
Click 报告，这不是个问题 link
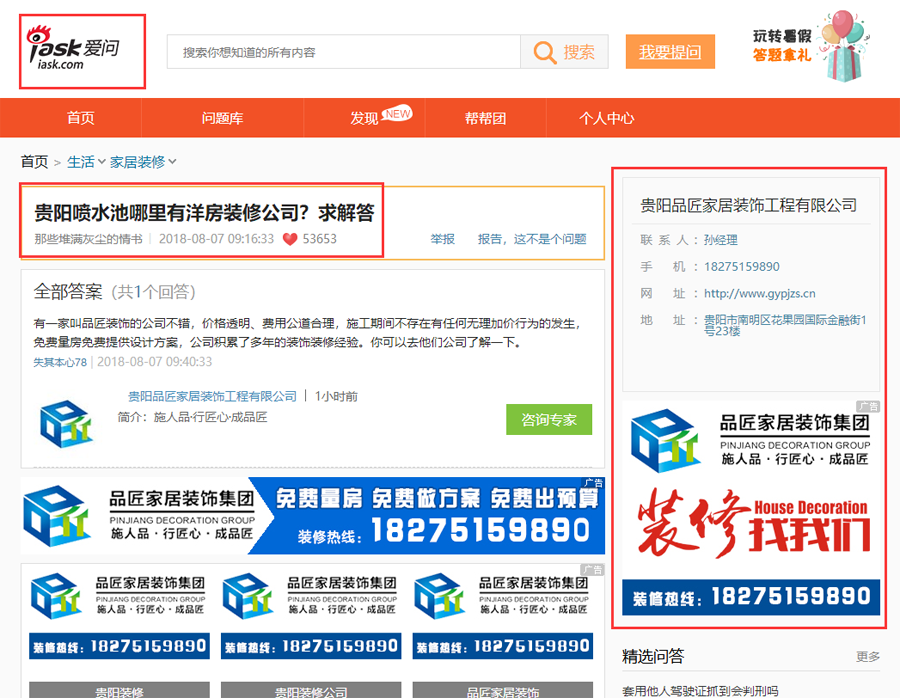point(532,239)
